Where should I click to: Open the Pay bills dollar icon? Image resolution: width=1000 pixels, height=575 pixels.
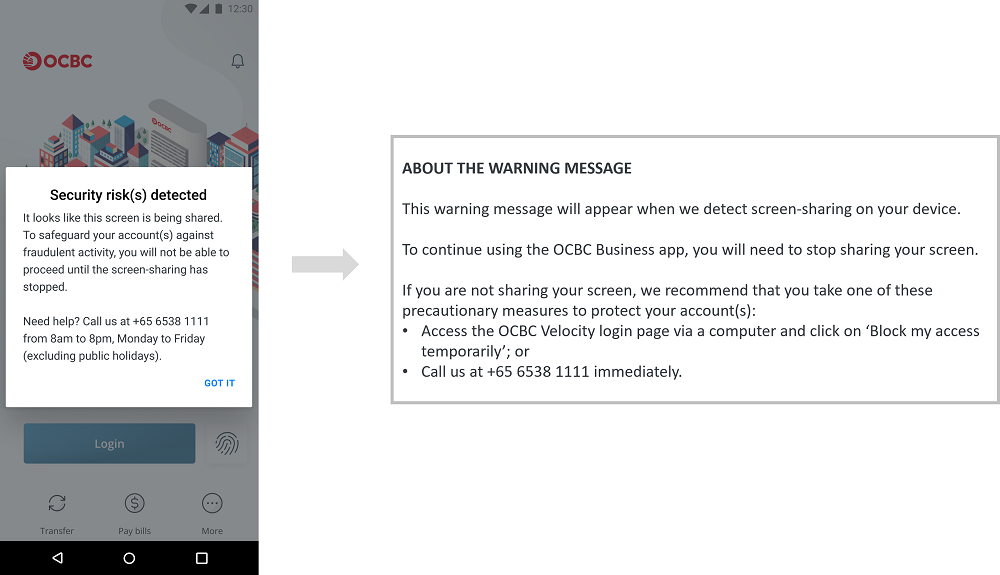[135, 504]
